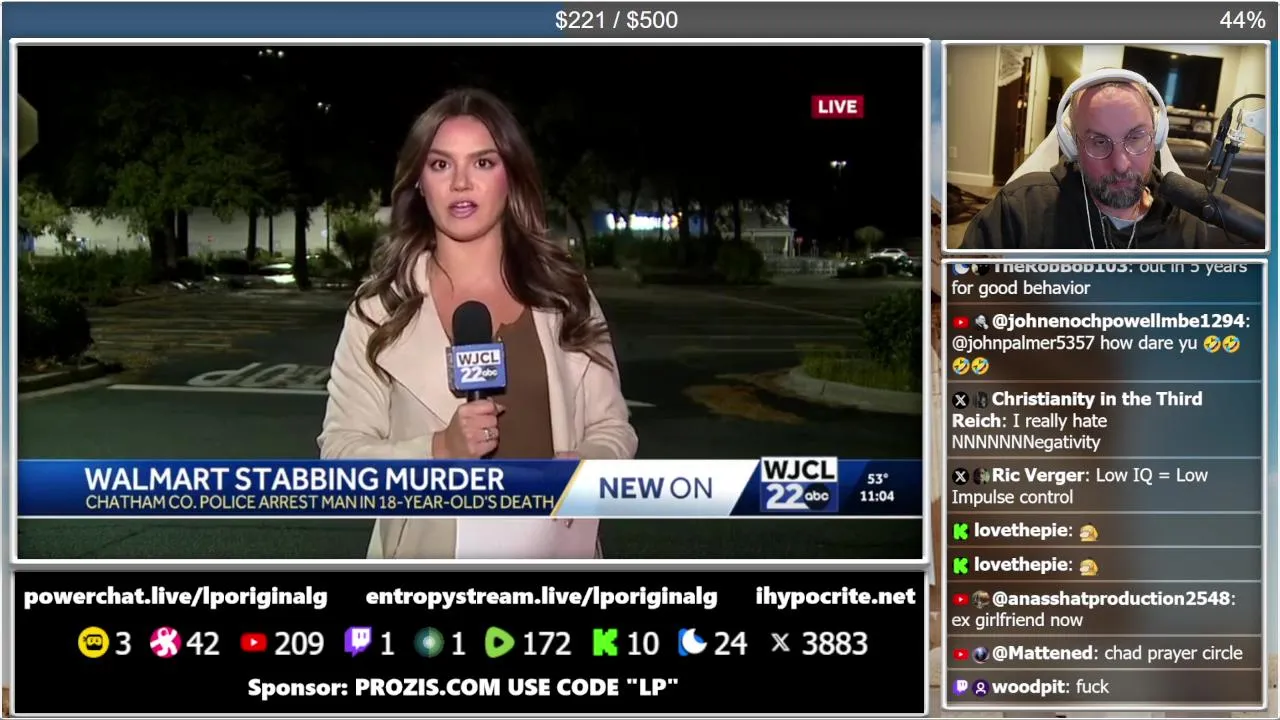Click 'chad prayer circle' chat message

[x=1173, y=653]
